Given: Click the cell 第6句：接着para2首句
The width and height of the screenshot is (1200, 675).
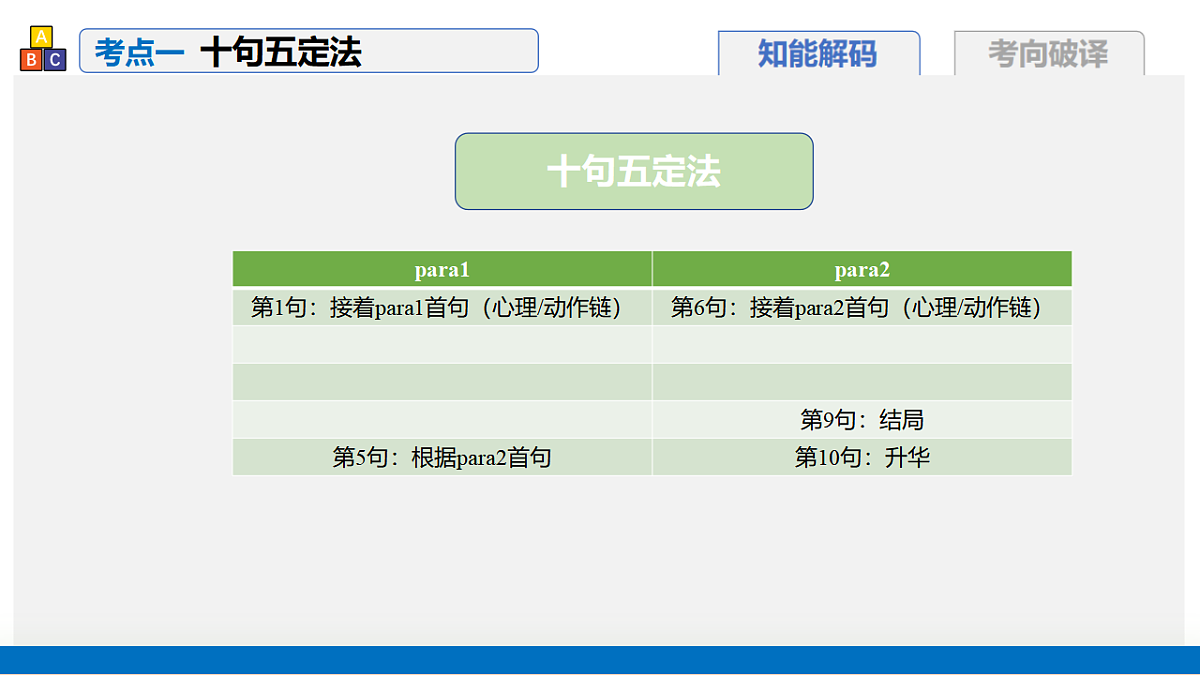Looking at the screenshot, I should click(862, 307).
